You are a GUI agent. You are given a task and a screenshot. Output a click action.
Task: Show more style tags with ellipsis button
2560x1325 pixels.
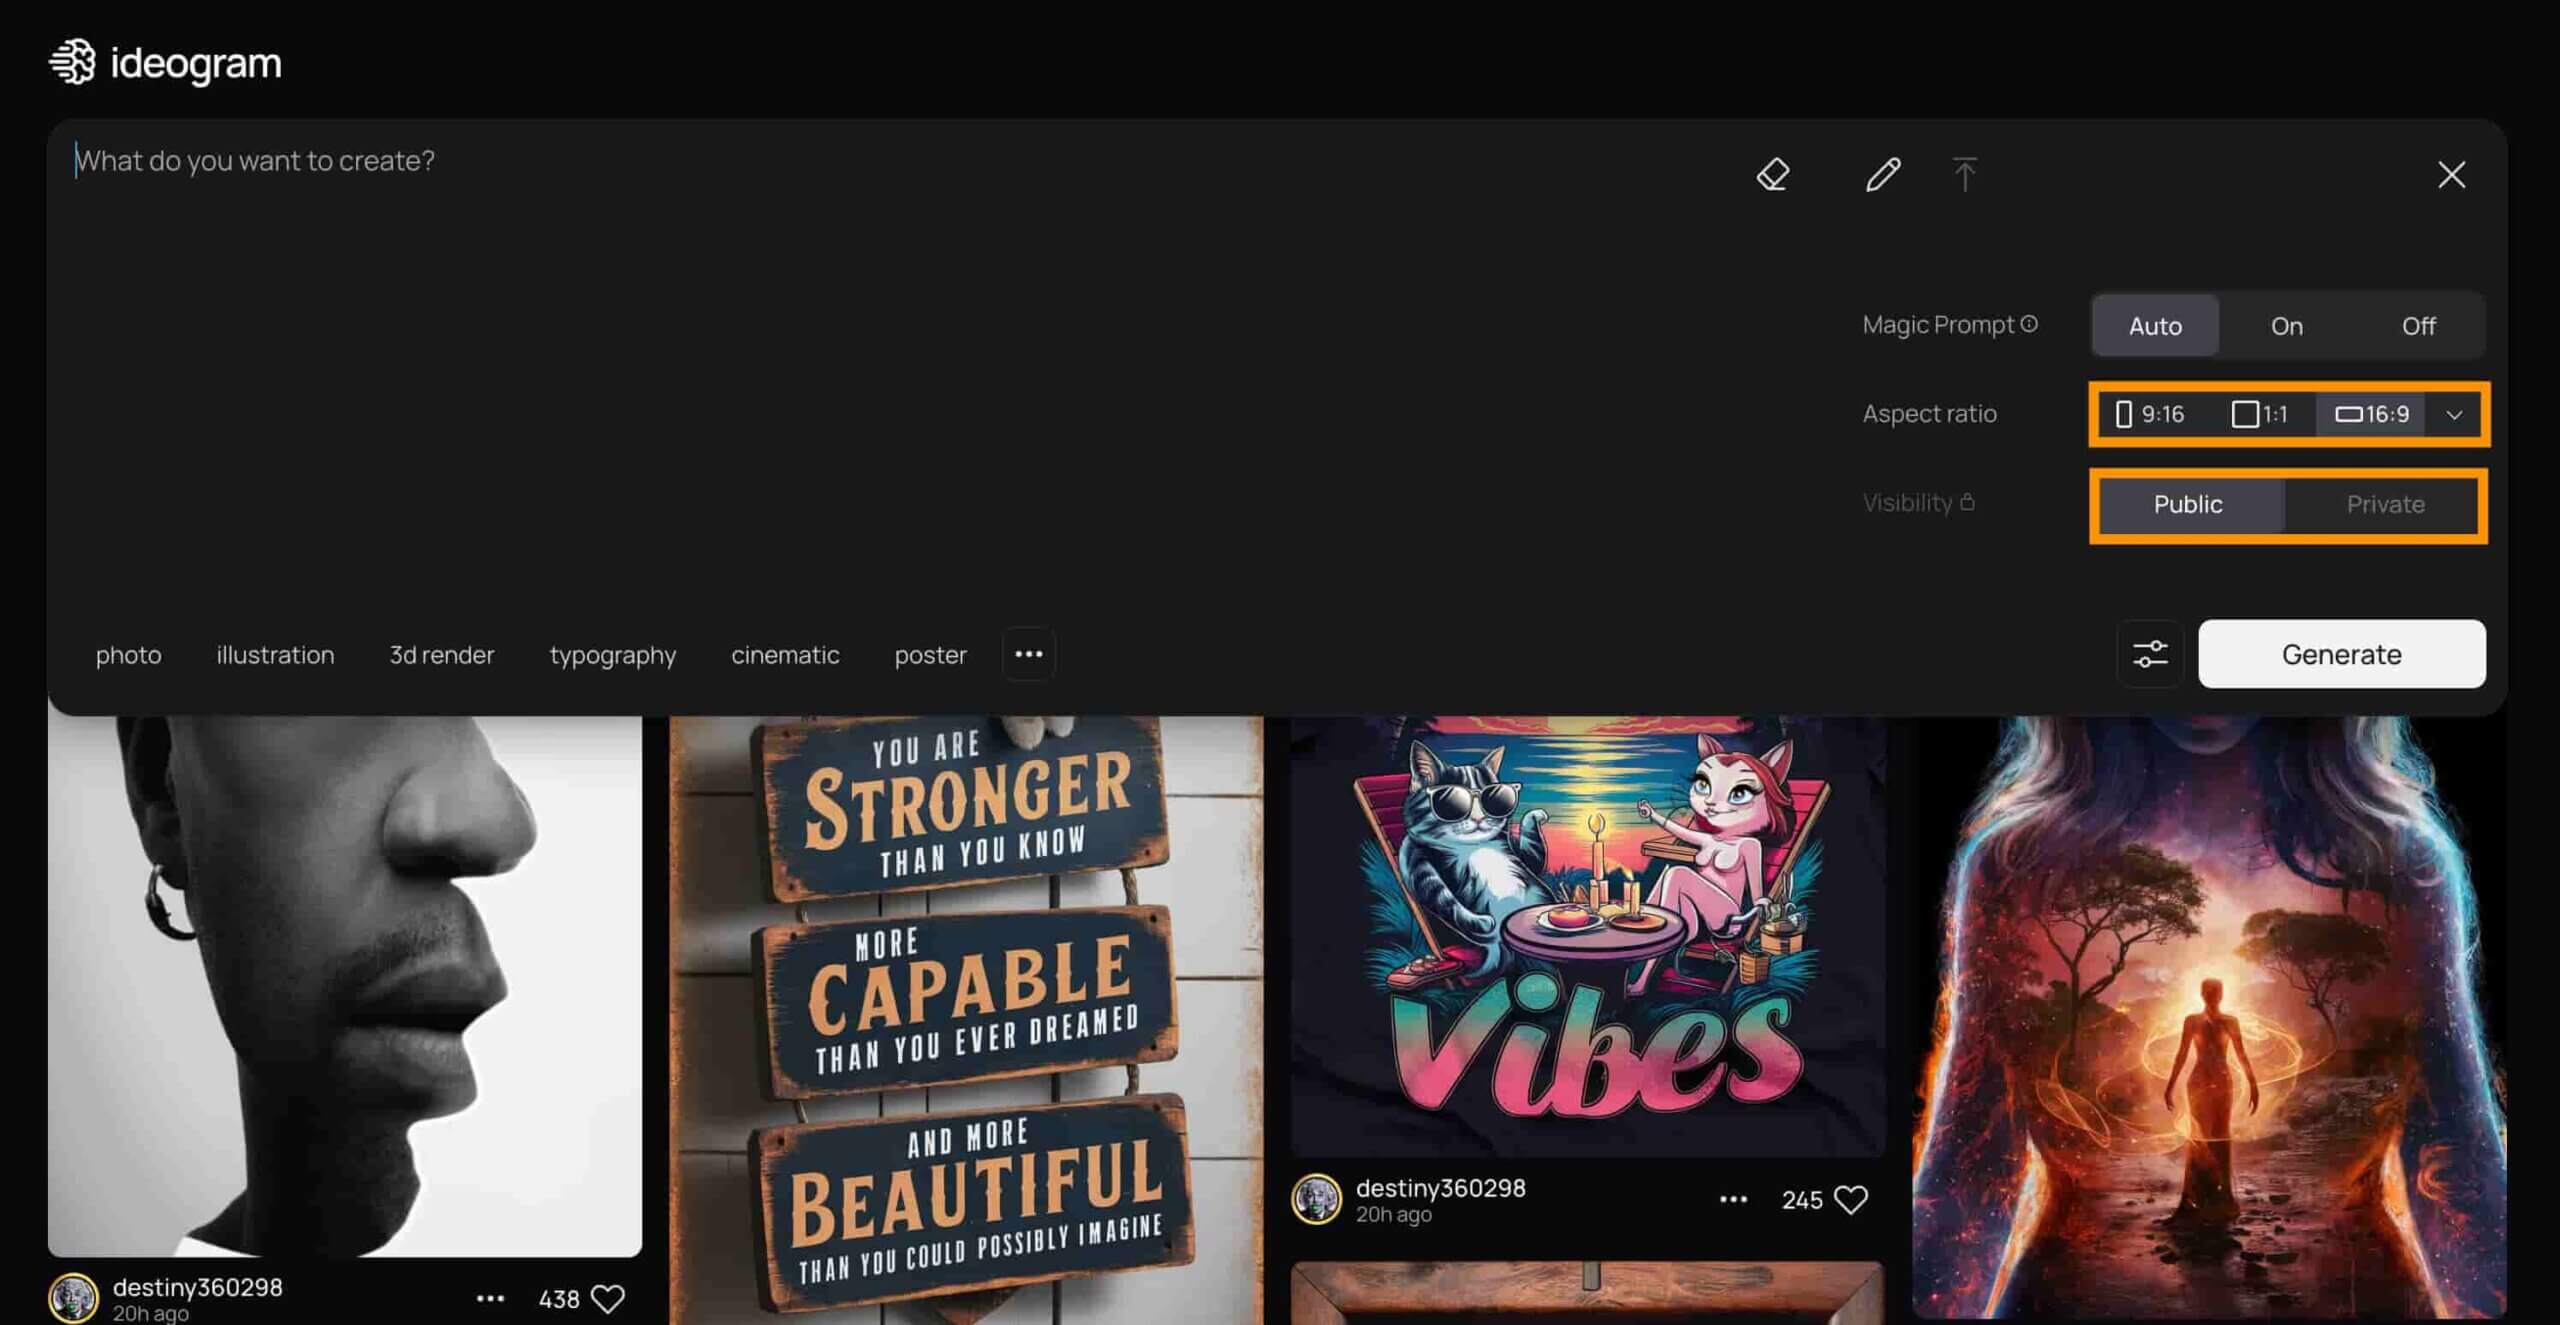point(1028,654)
